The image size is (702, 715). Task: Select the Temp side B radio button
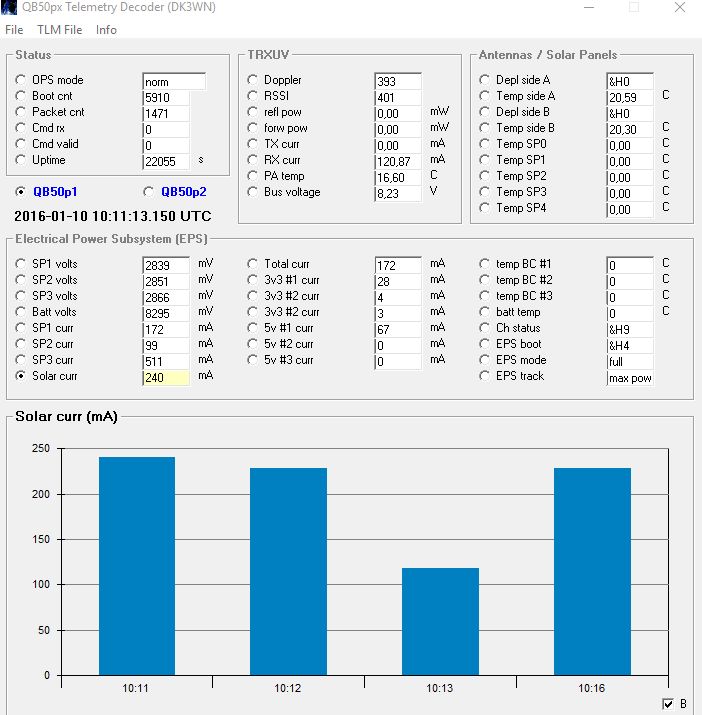[x=484, y=128]
